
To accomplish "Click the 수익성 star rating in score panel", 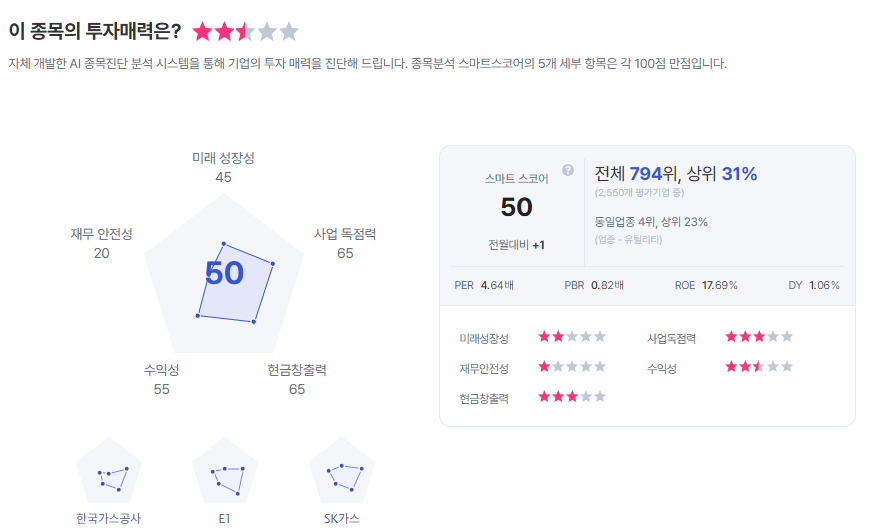I will tap(759, 367).
